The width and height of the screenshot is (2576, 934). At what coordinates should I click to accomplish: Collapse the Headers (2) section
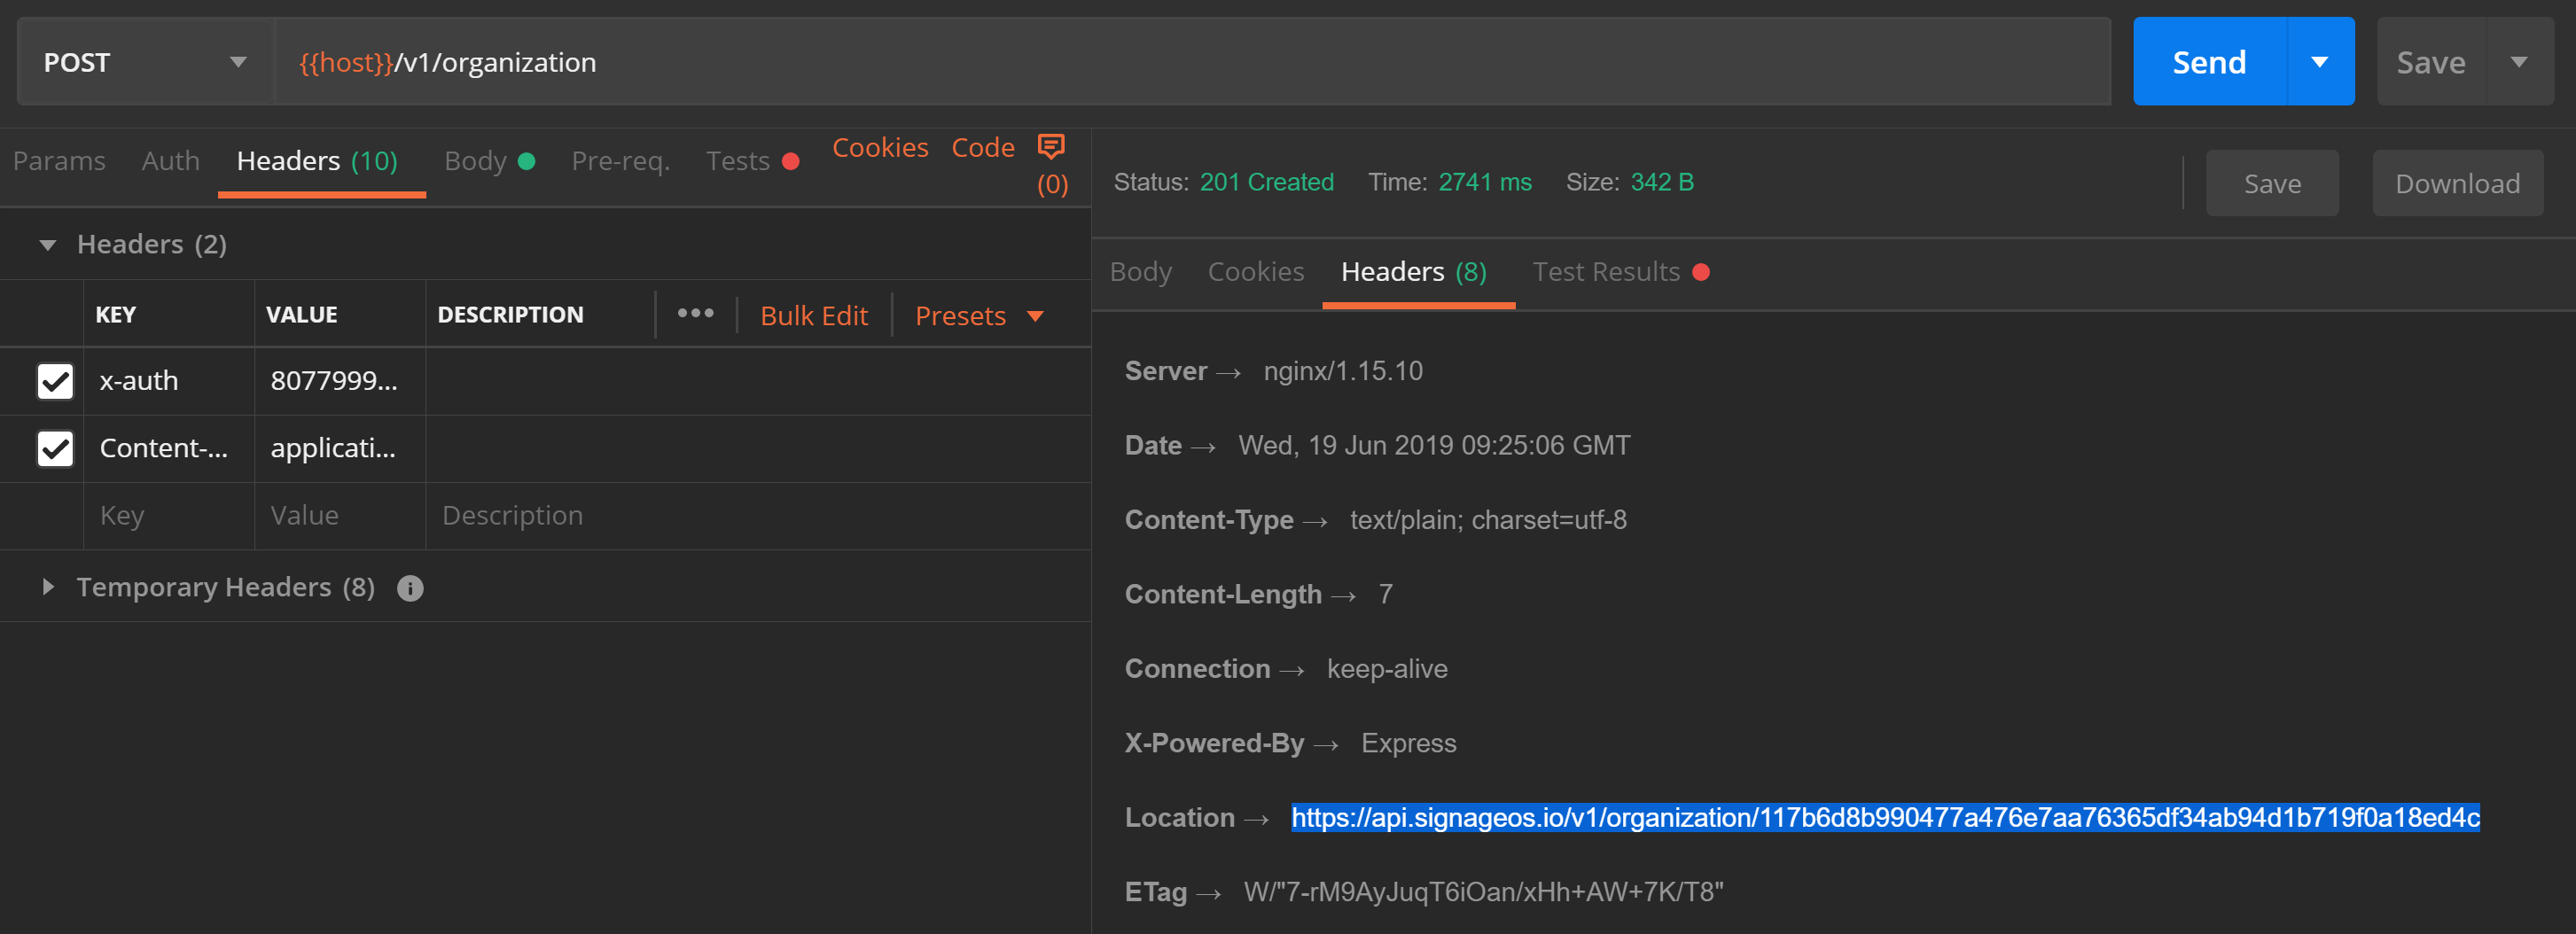(45, 244)
